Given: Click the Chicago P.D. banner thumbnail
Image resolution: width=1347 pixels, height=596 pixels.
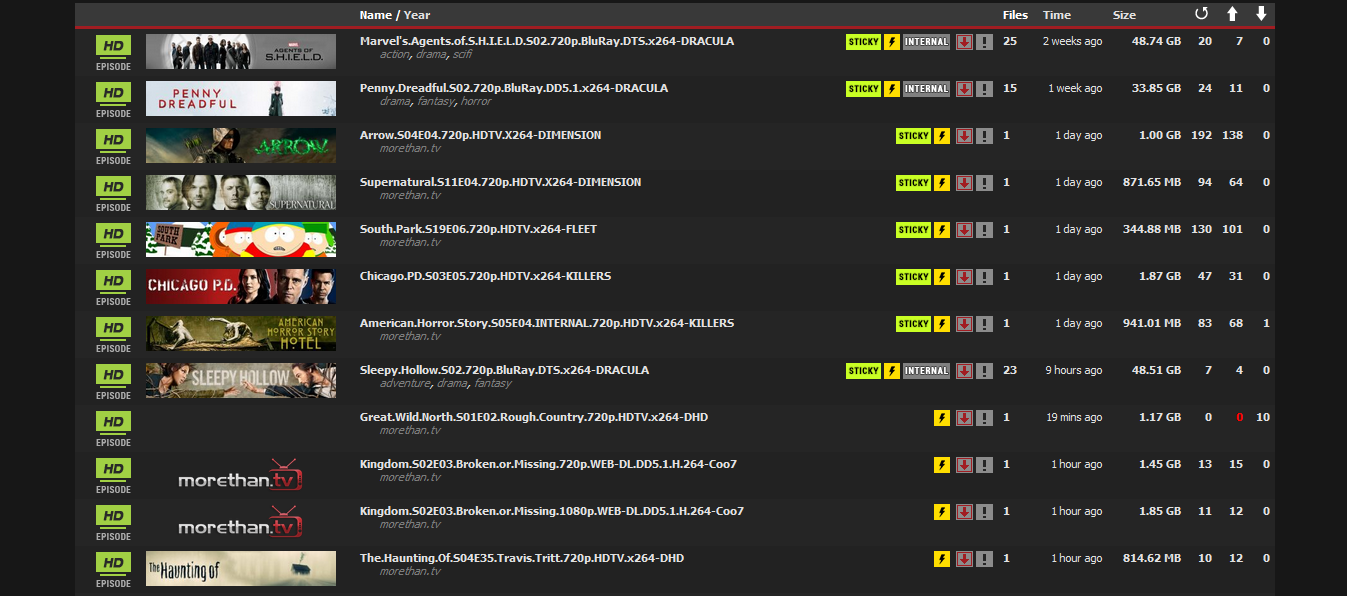Looking at the screenshot, I should (241, 287).
